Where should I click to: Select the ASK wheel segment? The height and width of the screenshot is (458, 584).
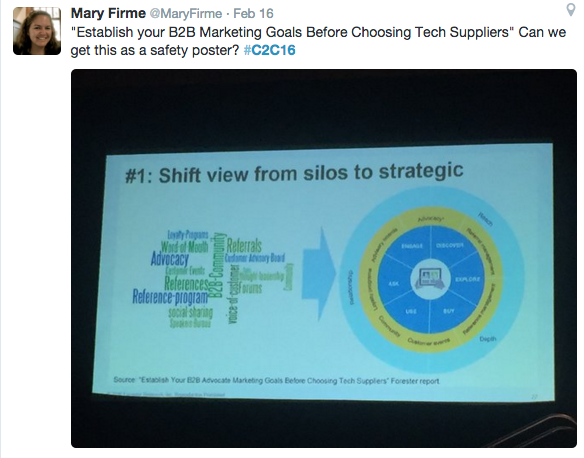(x=394, y=284)
